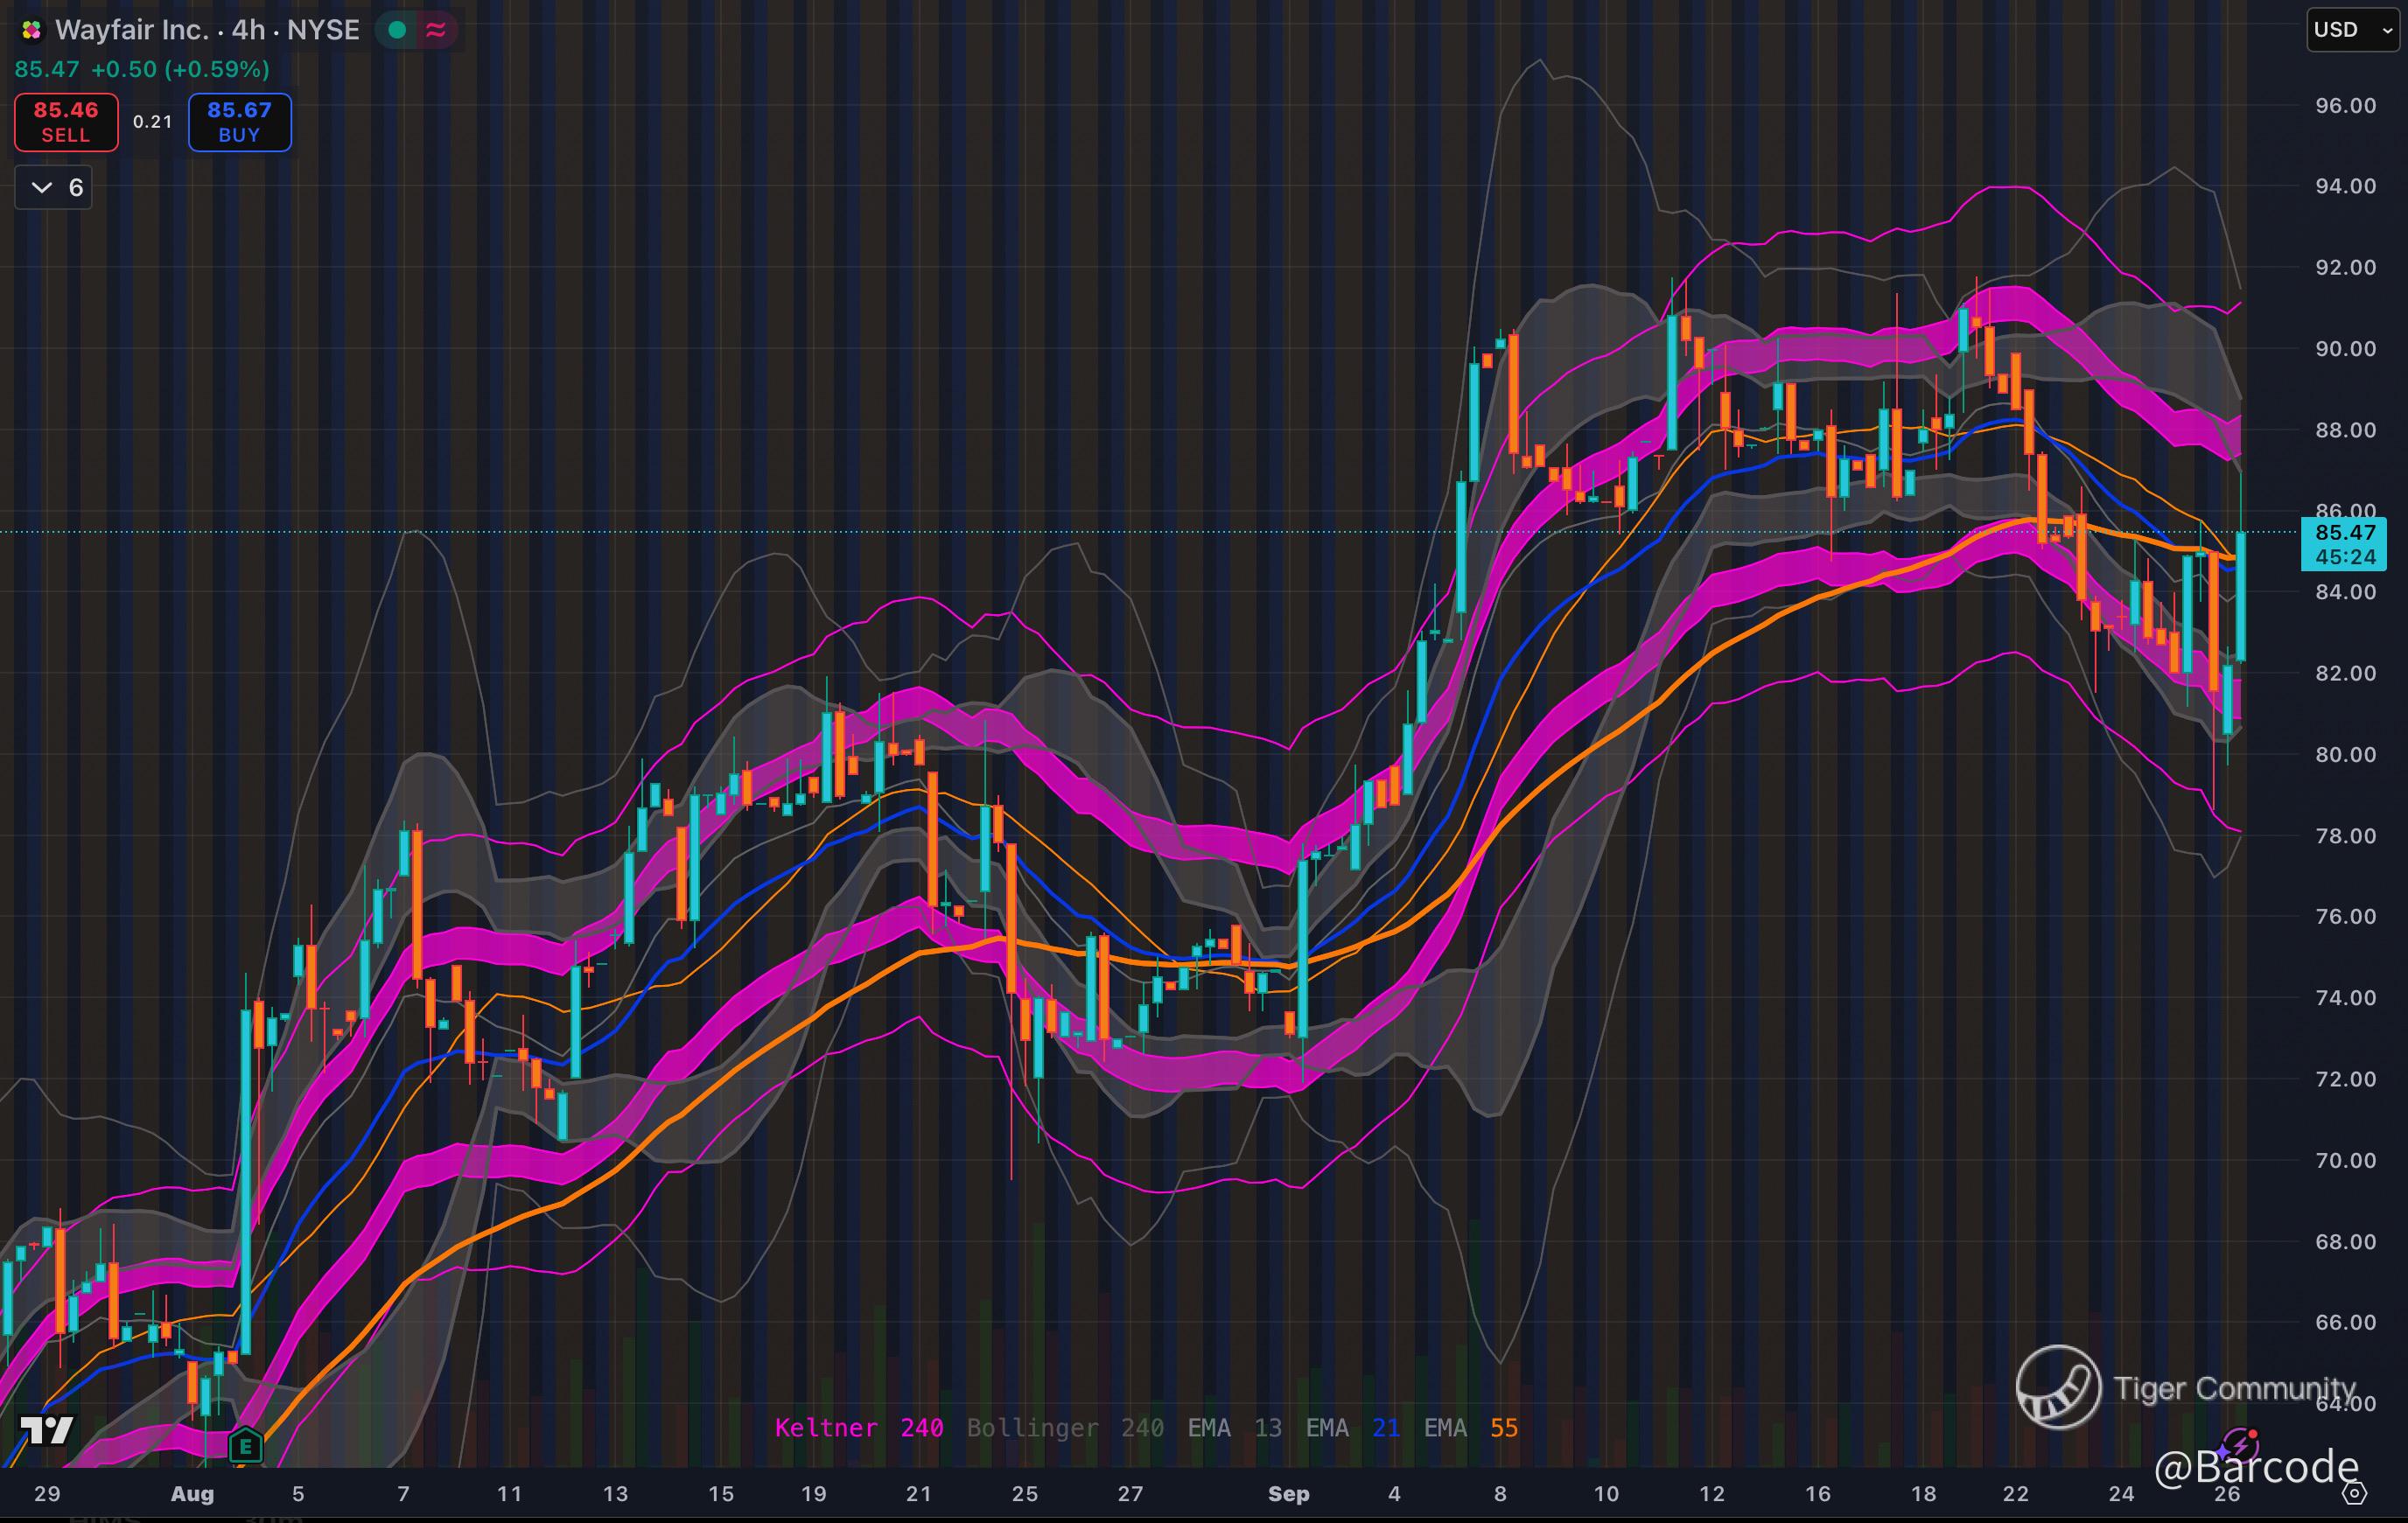Open chart settings hexagon gear icon

pyautogui.click(x=2356, y=1493)
